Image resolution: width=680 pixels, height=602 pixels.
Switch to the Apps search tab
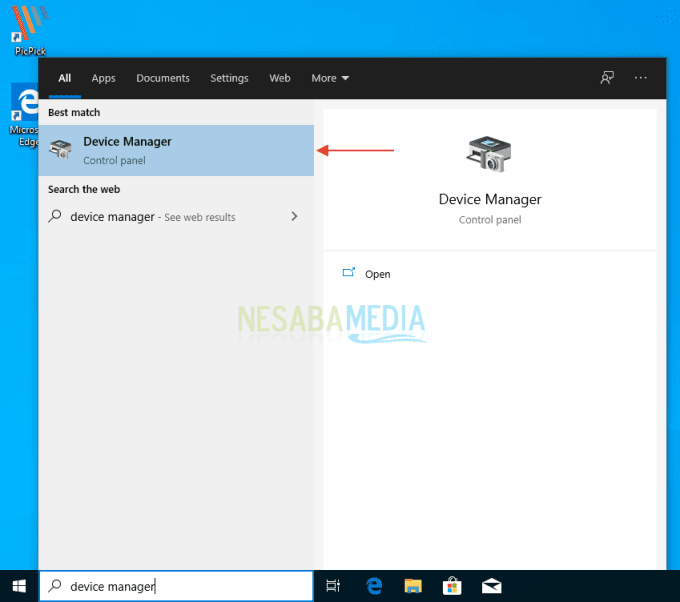[x=103, y=78]
